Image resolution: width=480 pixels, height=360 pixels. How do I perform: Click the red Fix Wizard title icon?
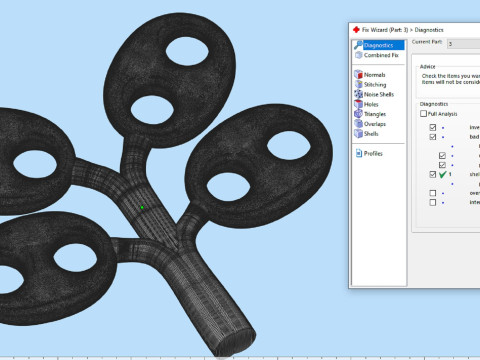click(x=356, y=30)
